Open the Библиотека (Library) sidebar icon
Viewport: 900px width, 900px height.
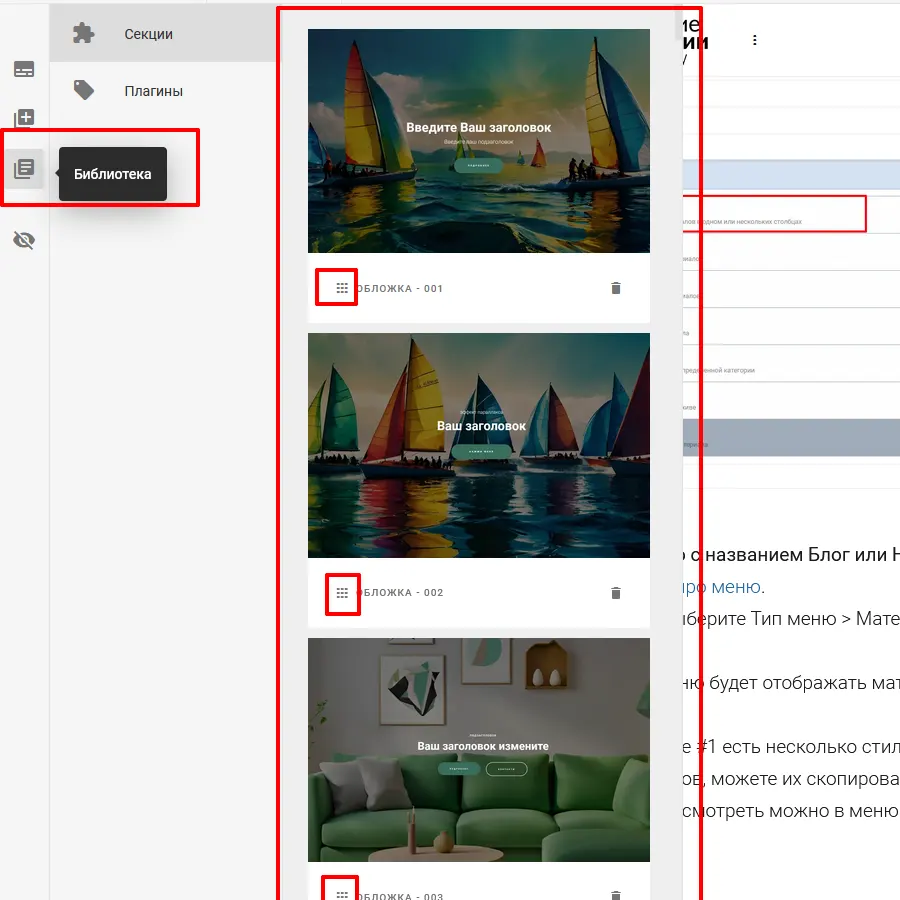[25, 169]
